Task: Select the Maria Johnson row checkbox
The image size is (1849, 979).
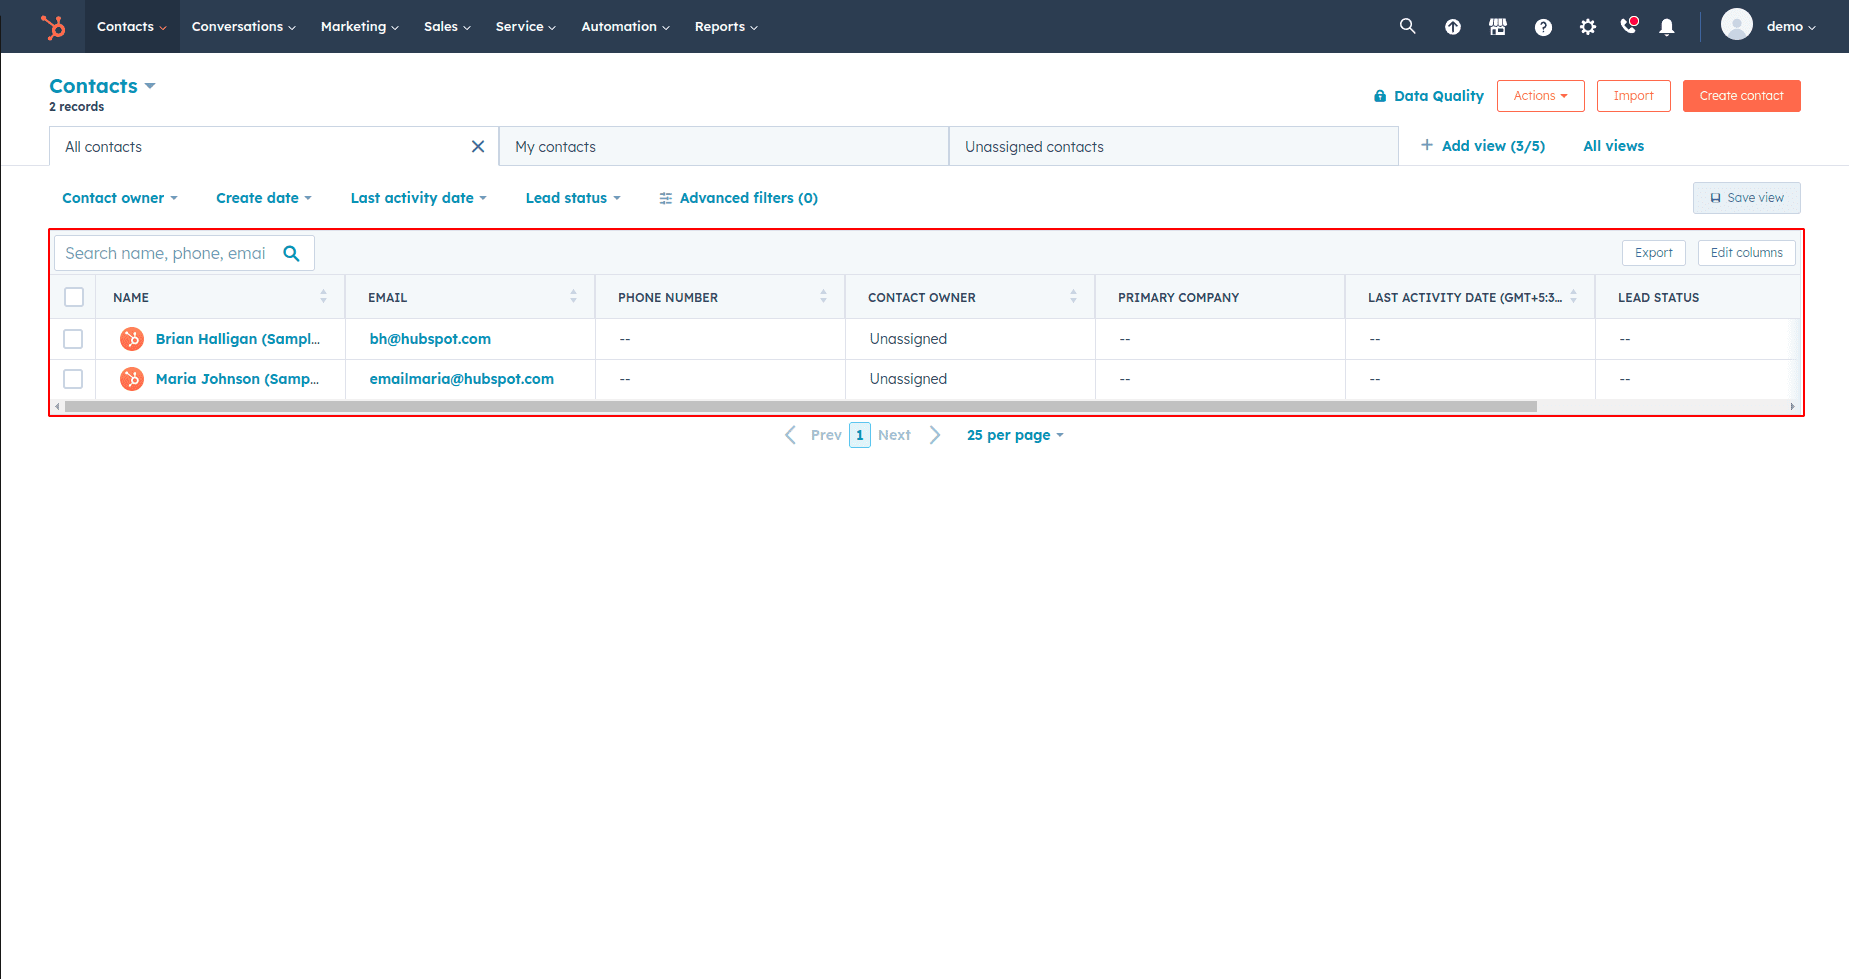Action: 73,379
